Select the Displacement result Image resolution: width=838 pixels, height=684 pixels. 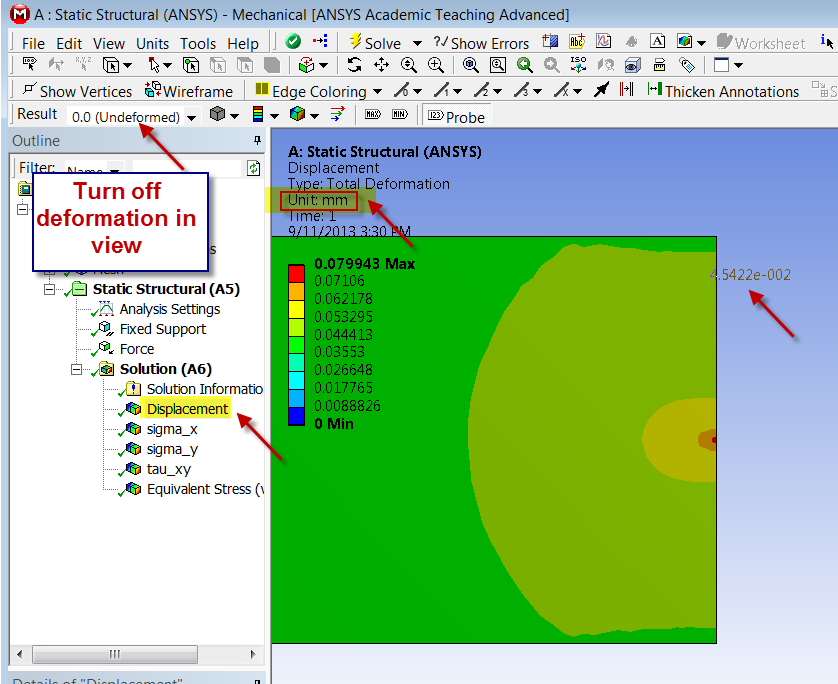click(x=187, y=409)
